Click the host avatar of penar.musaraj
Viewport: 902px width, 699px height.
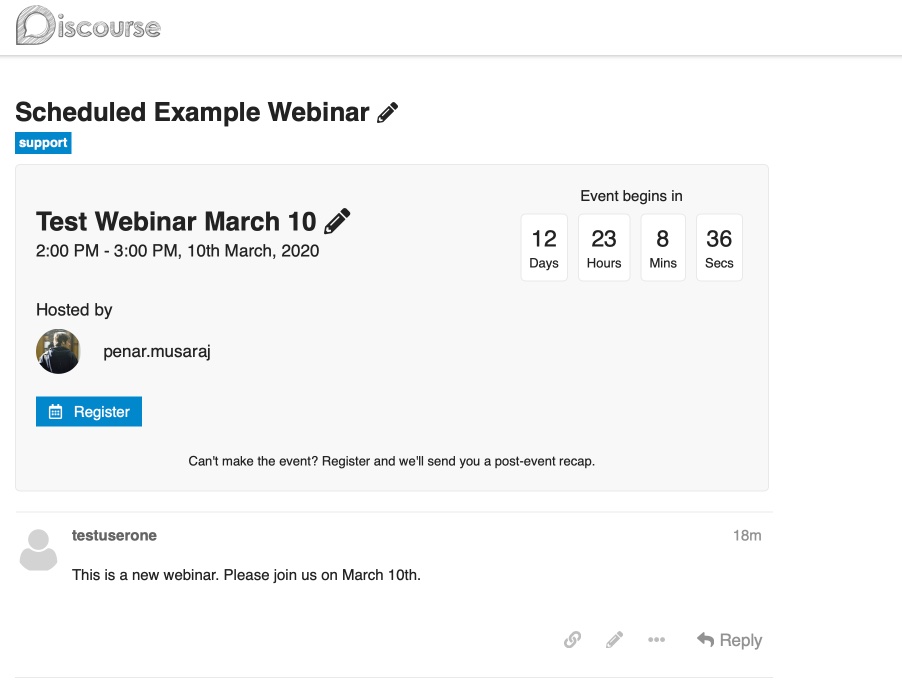pos(58,352)
